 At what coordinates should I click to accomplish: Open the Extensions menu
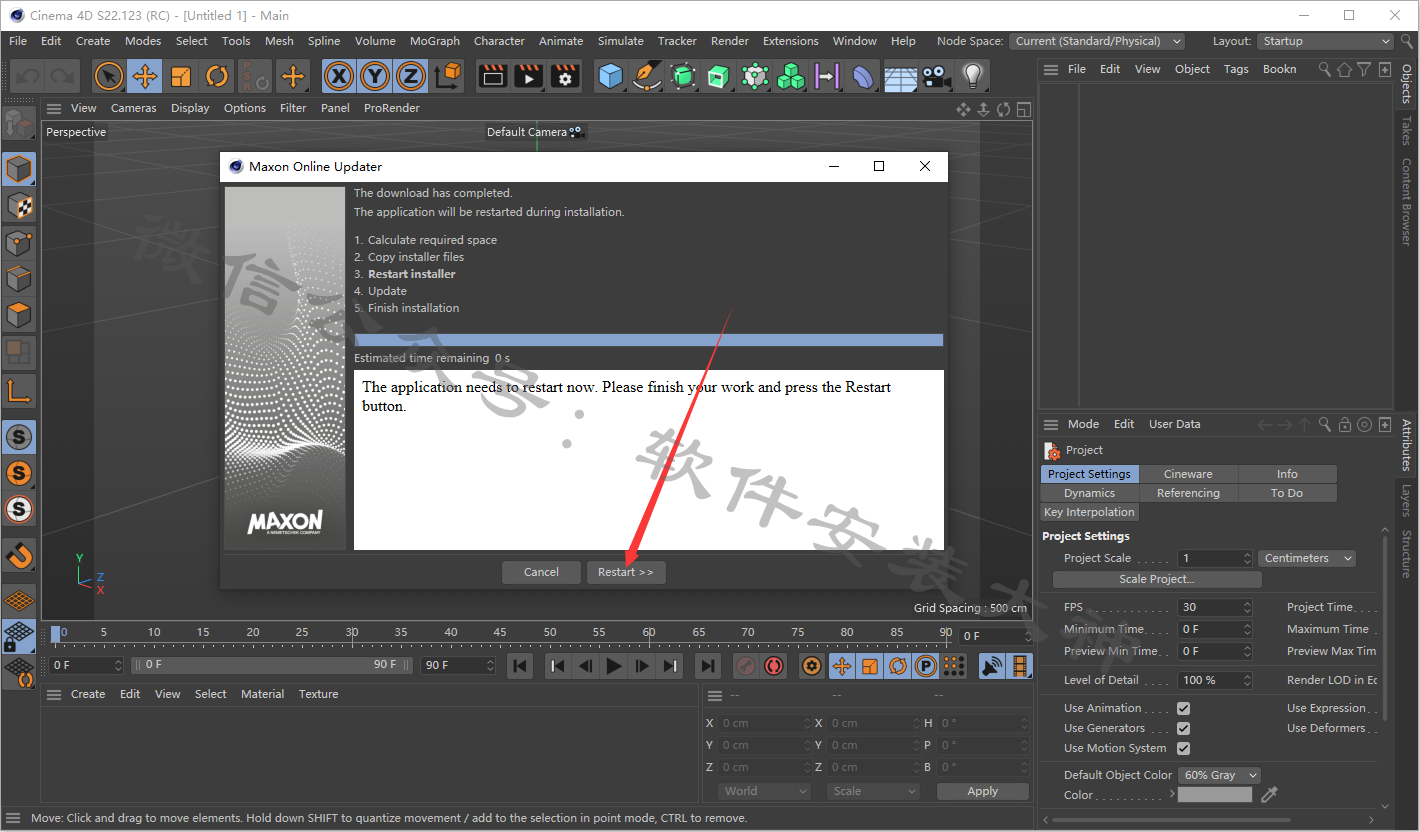click(x=790, y=41)
